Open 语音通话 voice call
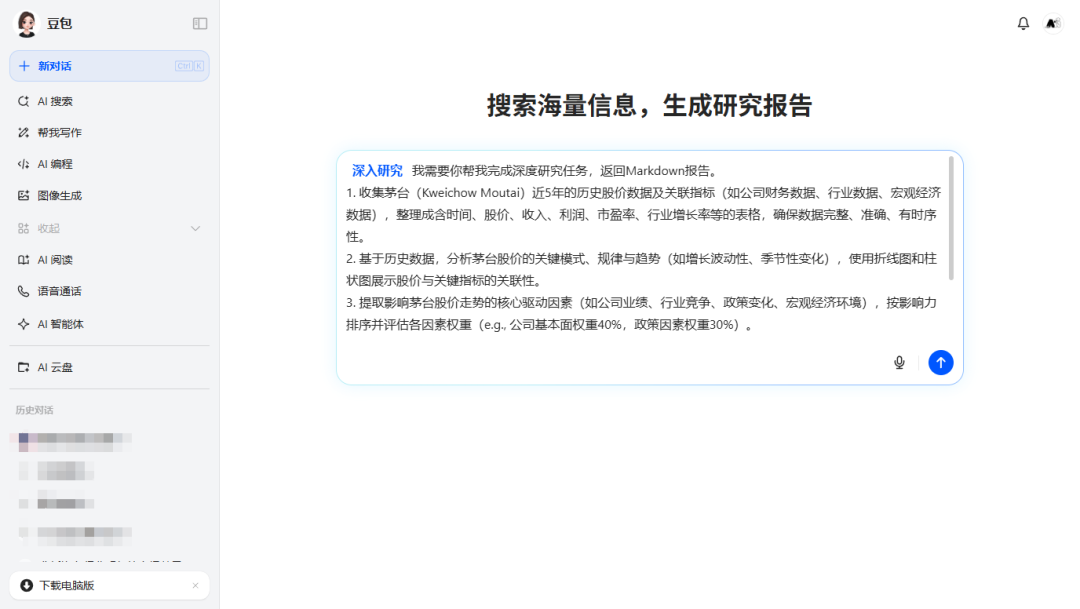 pos(110,291)
